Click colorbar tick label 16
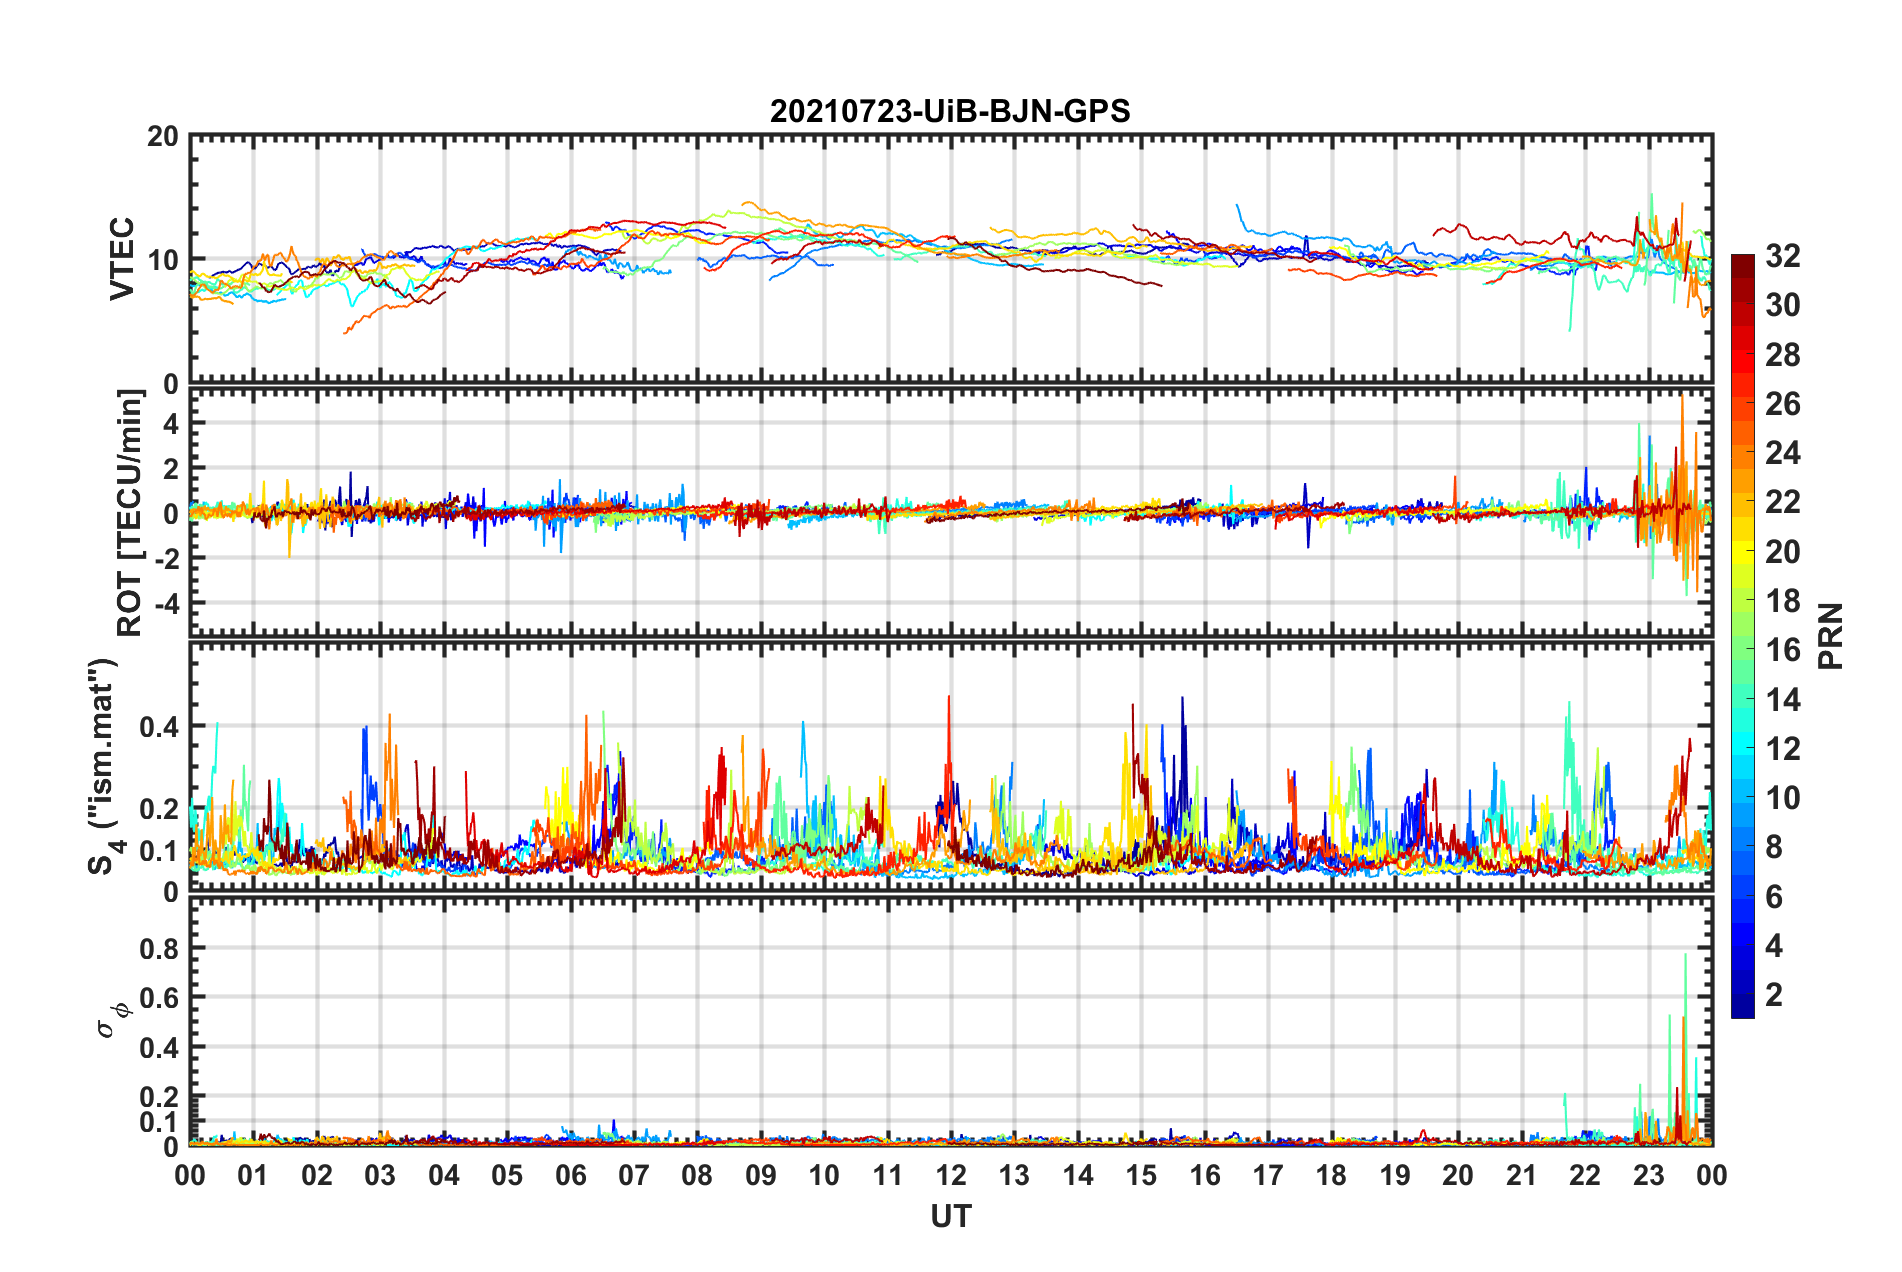 (1782, 650)
